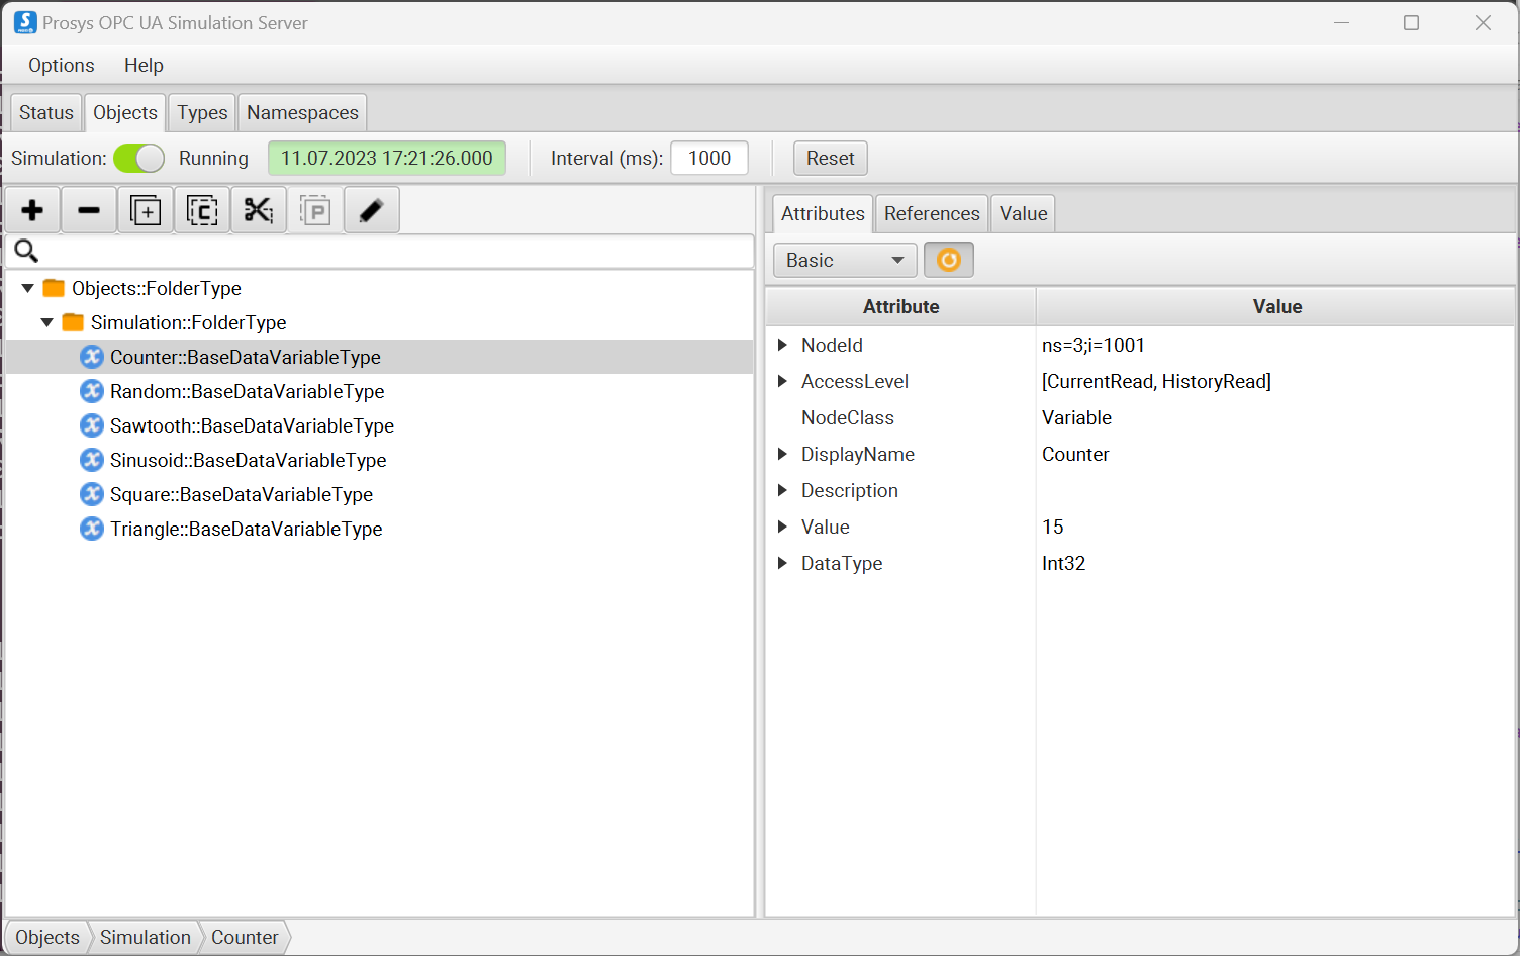Screen dimensions: 1520x956
Task: Click the Int32 DataType value
Action: click(1063, 563)
